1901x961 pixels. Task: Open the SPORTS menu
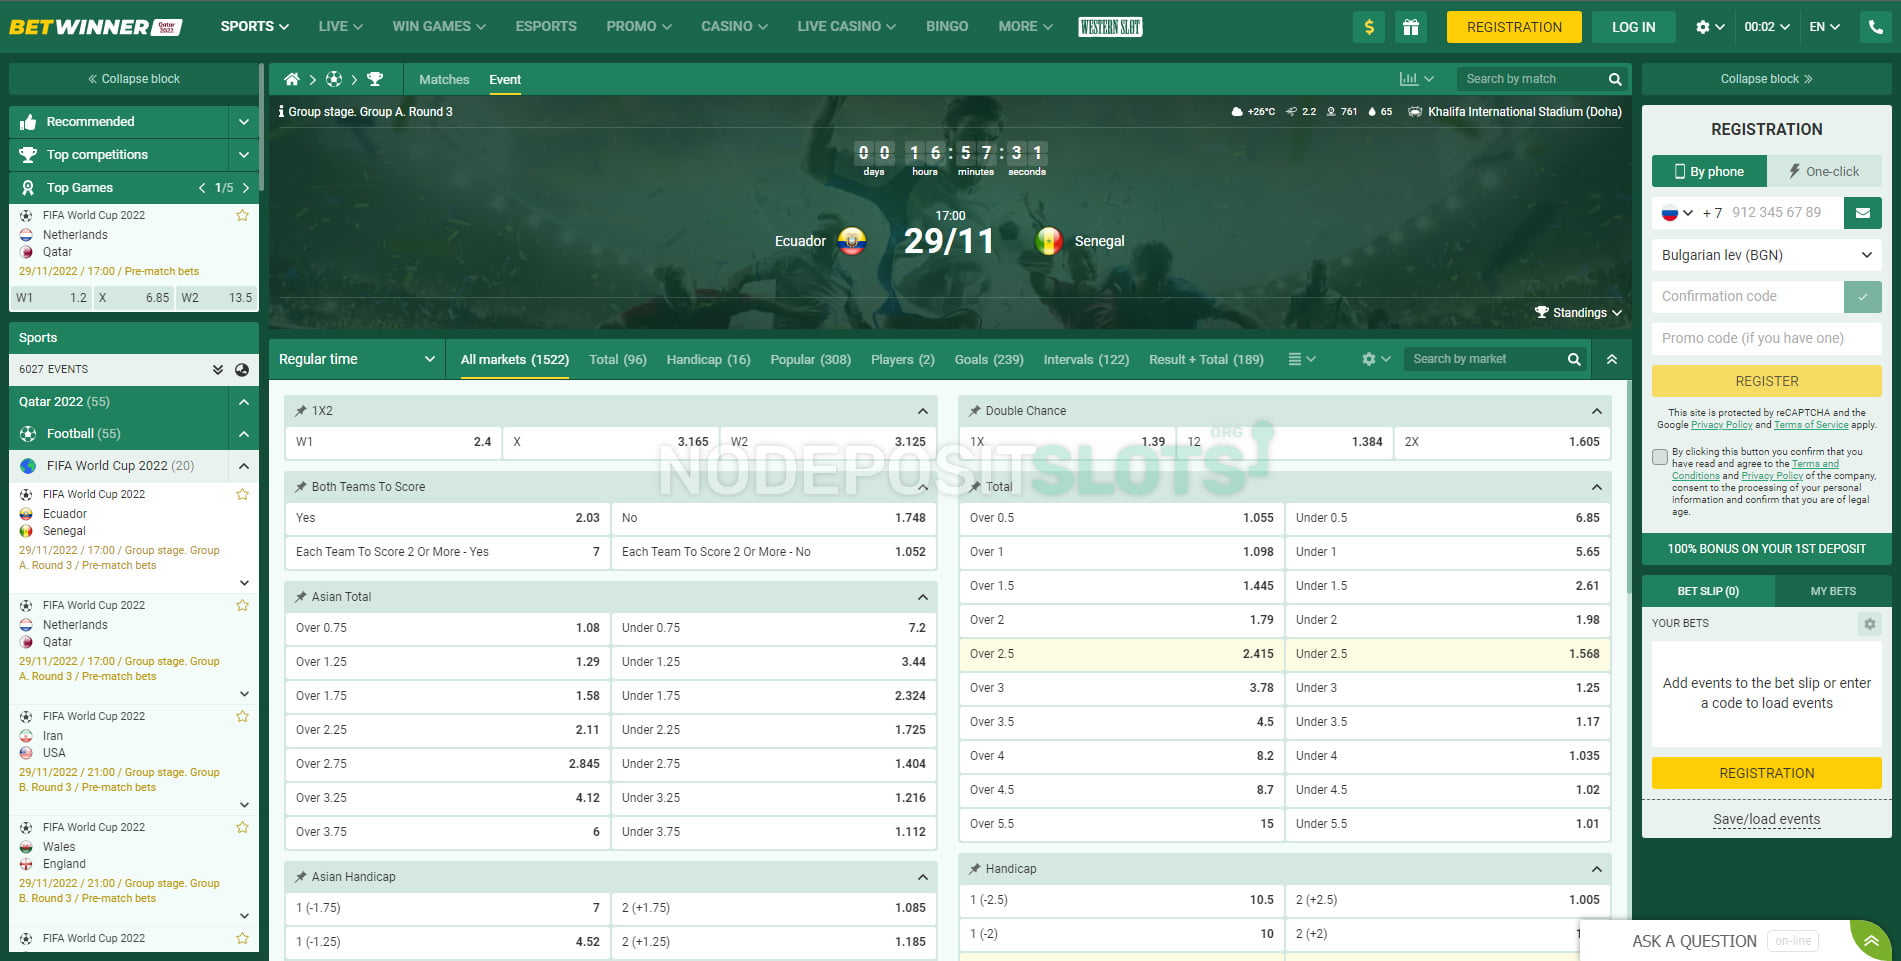point(254,27)
